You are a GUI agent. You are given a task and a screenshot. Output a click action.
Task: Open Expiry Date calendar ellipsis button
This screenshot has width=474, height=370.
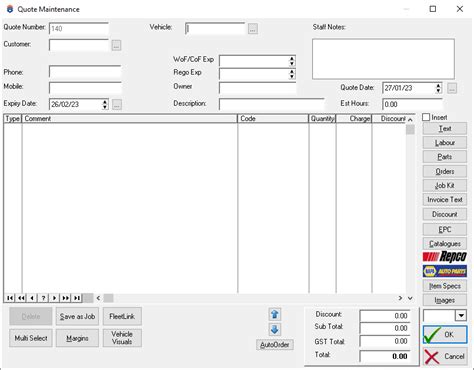pos(117,105)
